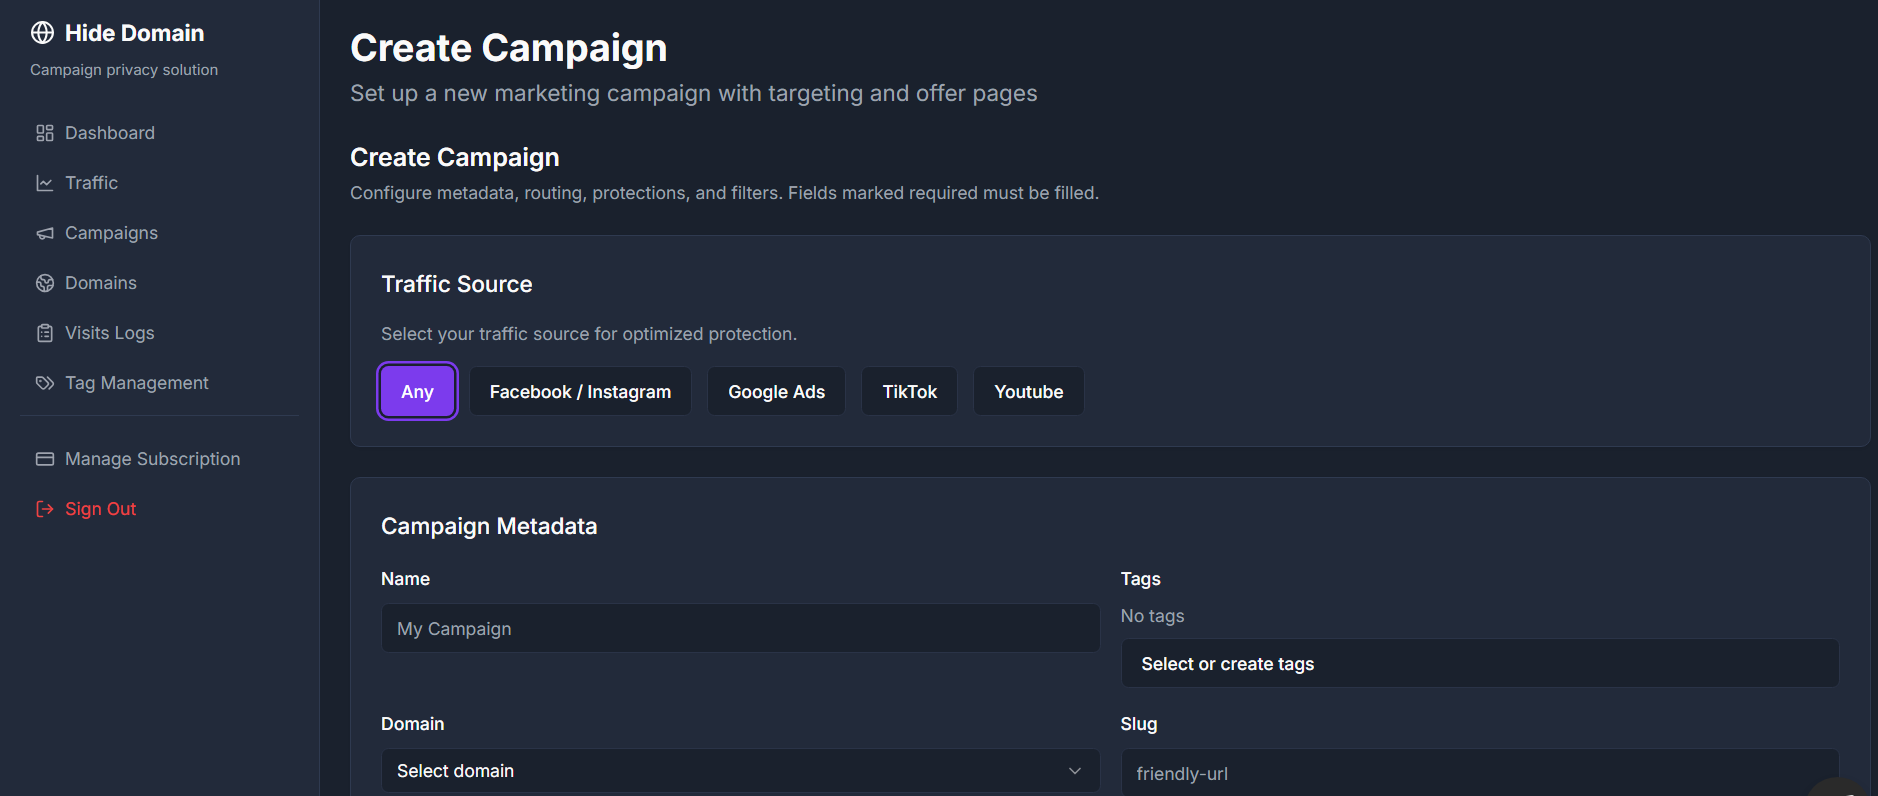Viewport: 1878px width, 796px height.
Task: Click the Slug friendly-url text field
Action: pos(1480,772)
